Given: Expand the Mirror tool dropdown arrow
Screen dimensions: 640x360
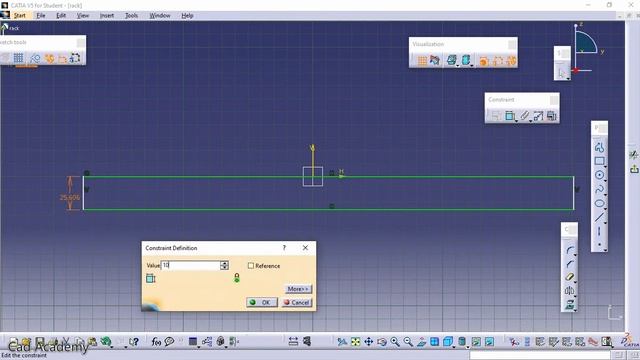Looking at the screenshot, I should (575, 296).
